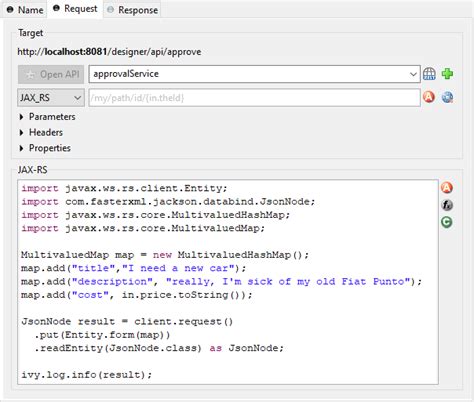
Task: Open the JAX_RS method dropdown
Action: point(51,98)
